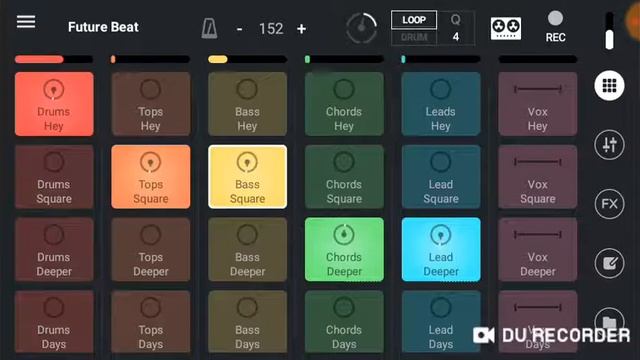Trigger the Vox Deeper pad
This screenshot has height=360, width=640.
point(538,249)
